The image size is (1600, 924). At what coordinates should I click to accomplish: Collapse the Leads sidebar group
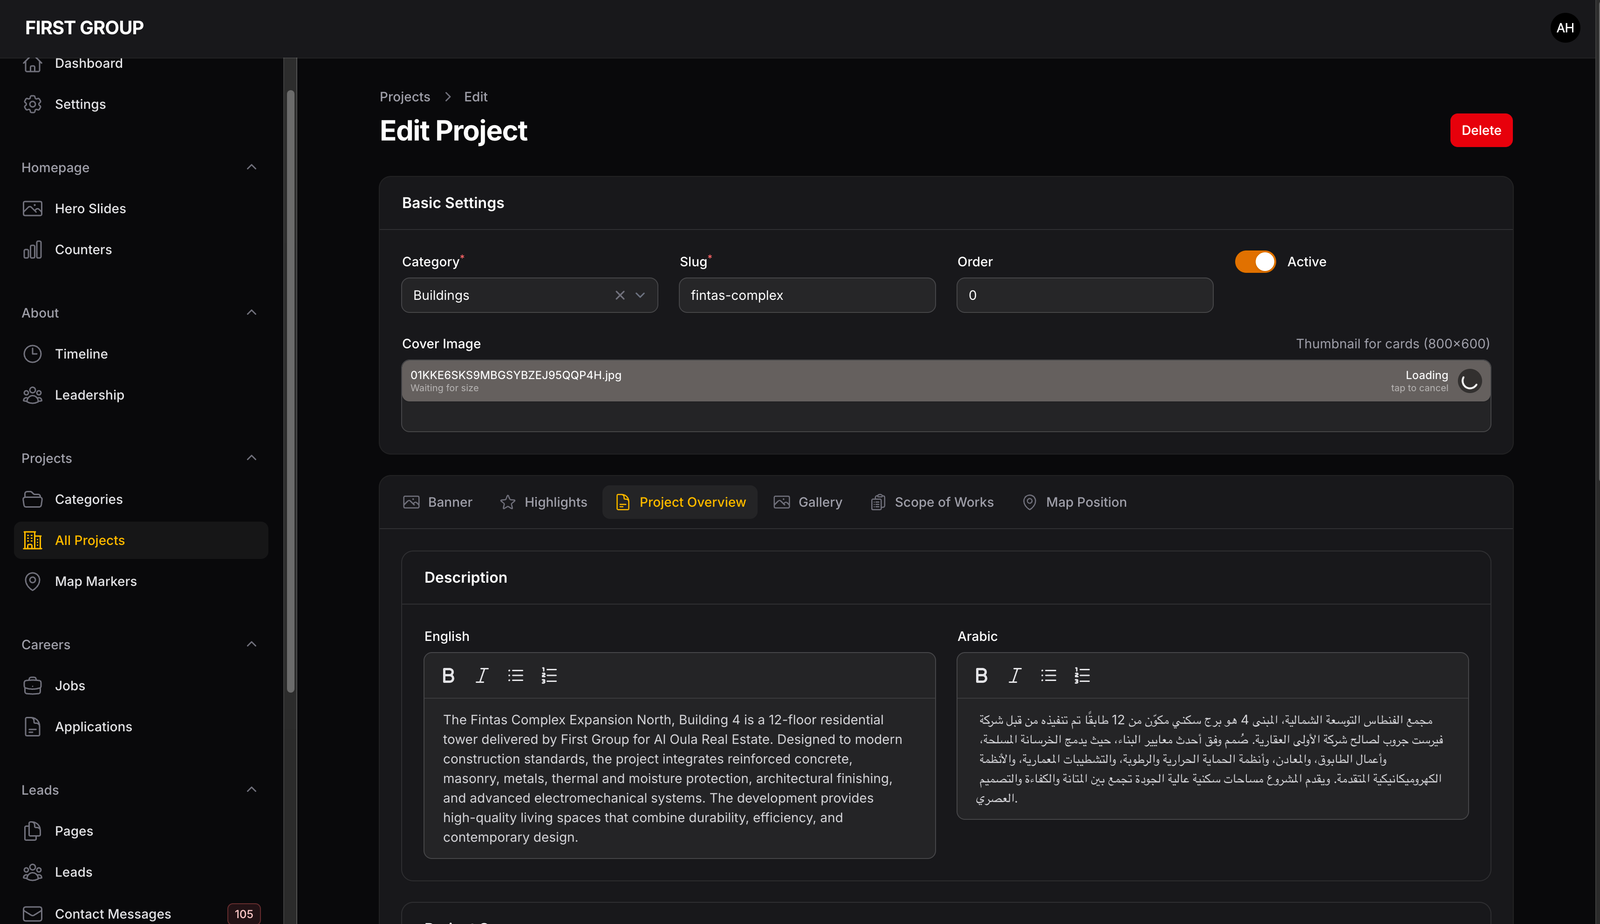click(x=252, y=790)
